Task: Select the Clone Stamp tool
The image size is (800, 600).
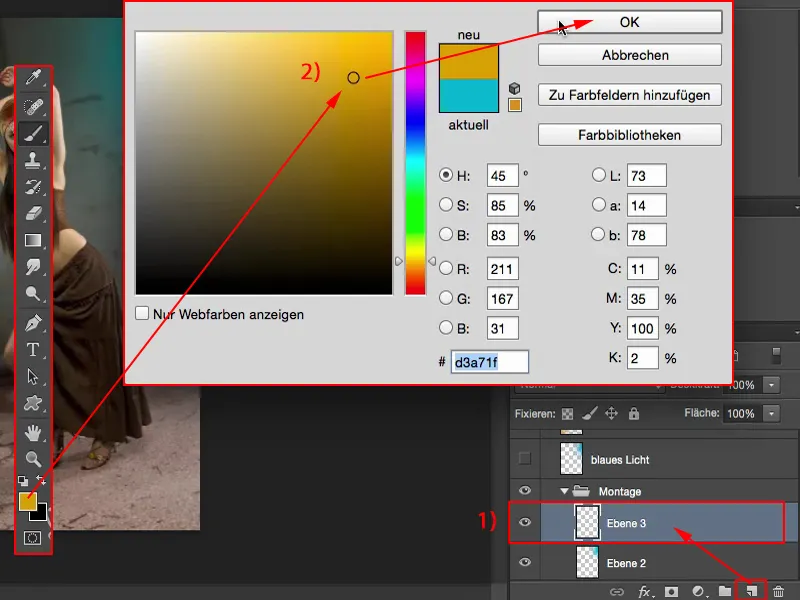Action: coord(33,160)
